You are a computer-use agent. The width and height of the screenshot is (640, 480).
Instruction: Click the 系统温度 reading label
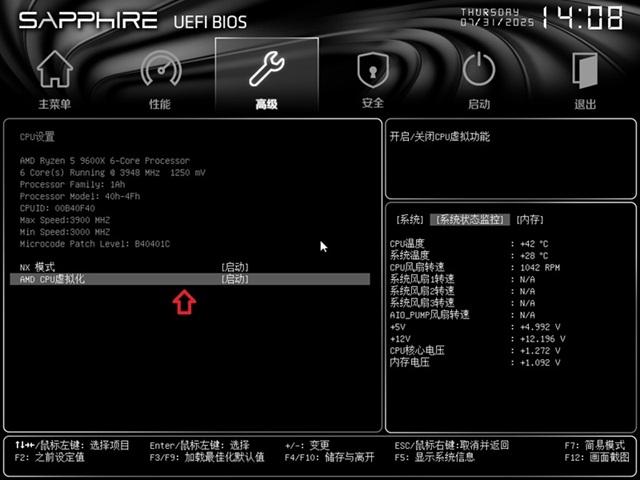click(x=410, y=256)
